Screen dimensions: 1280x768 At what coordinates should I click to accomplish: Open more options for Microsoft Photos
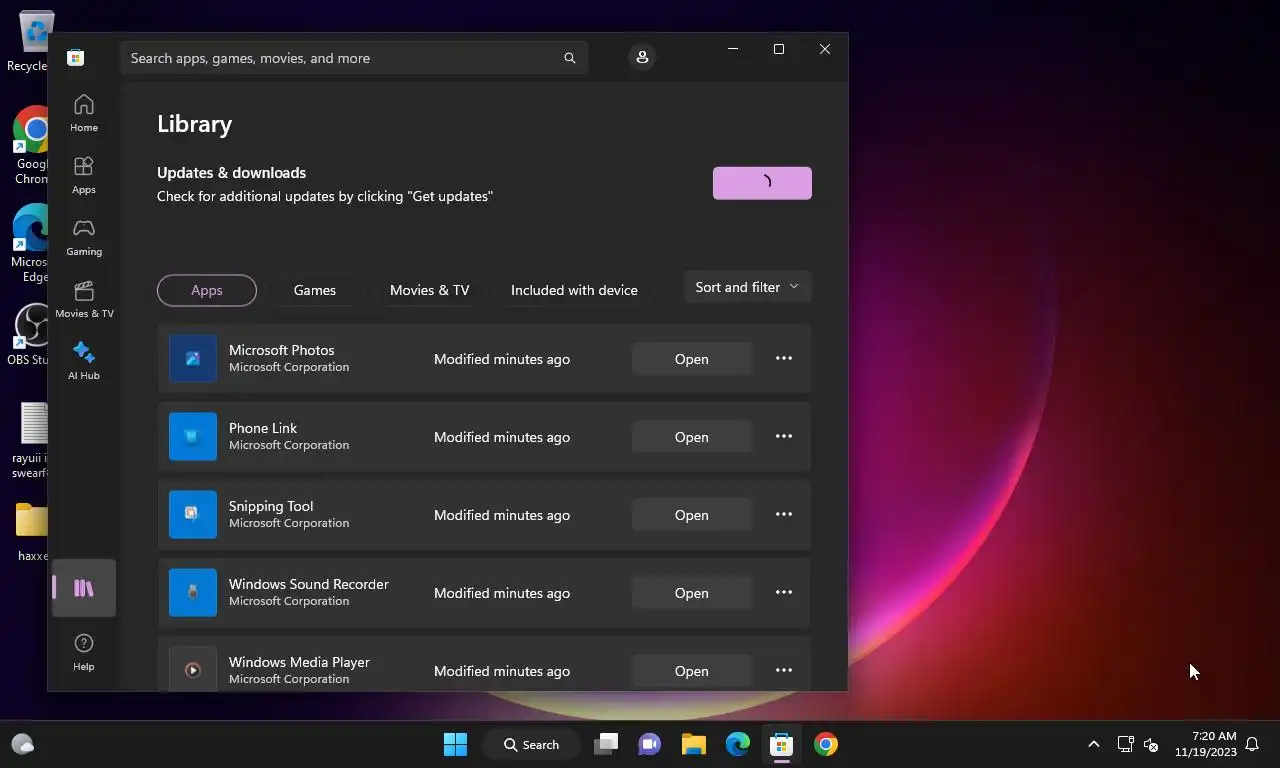784,359
